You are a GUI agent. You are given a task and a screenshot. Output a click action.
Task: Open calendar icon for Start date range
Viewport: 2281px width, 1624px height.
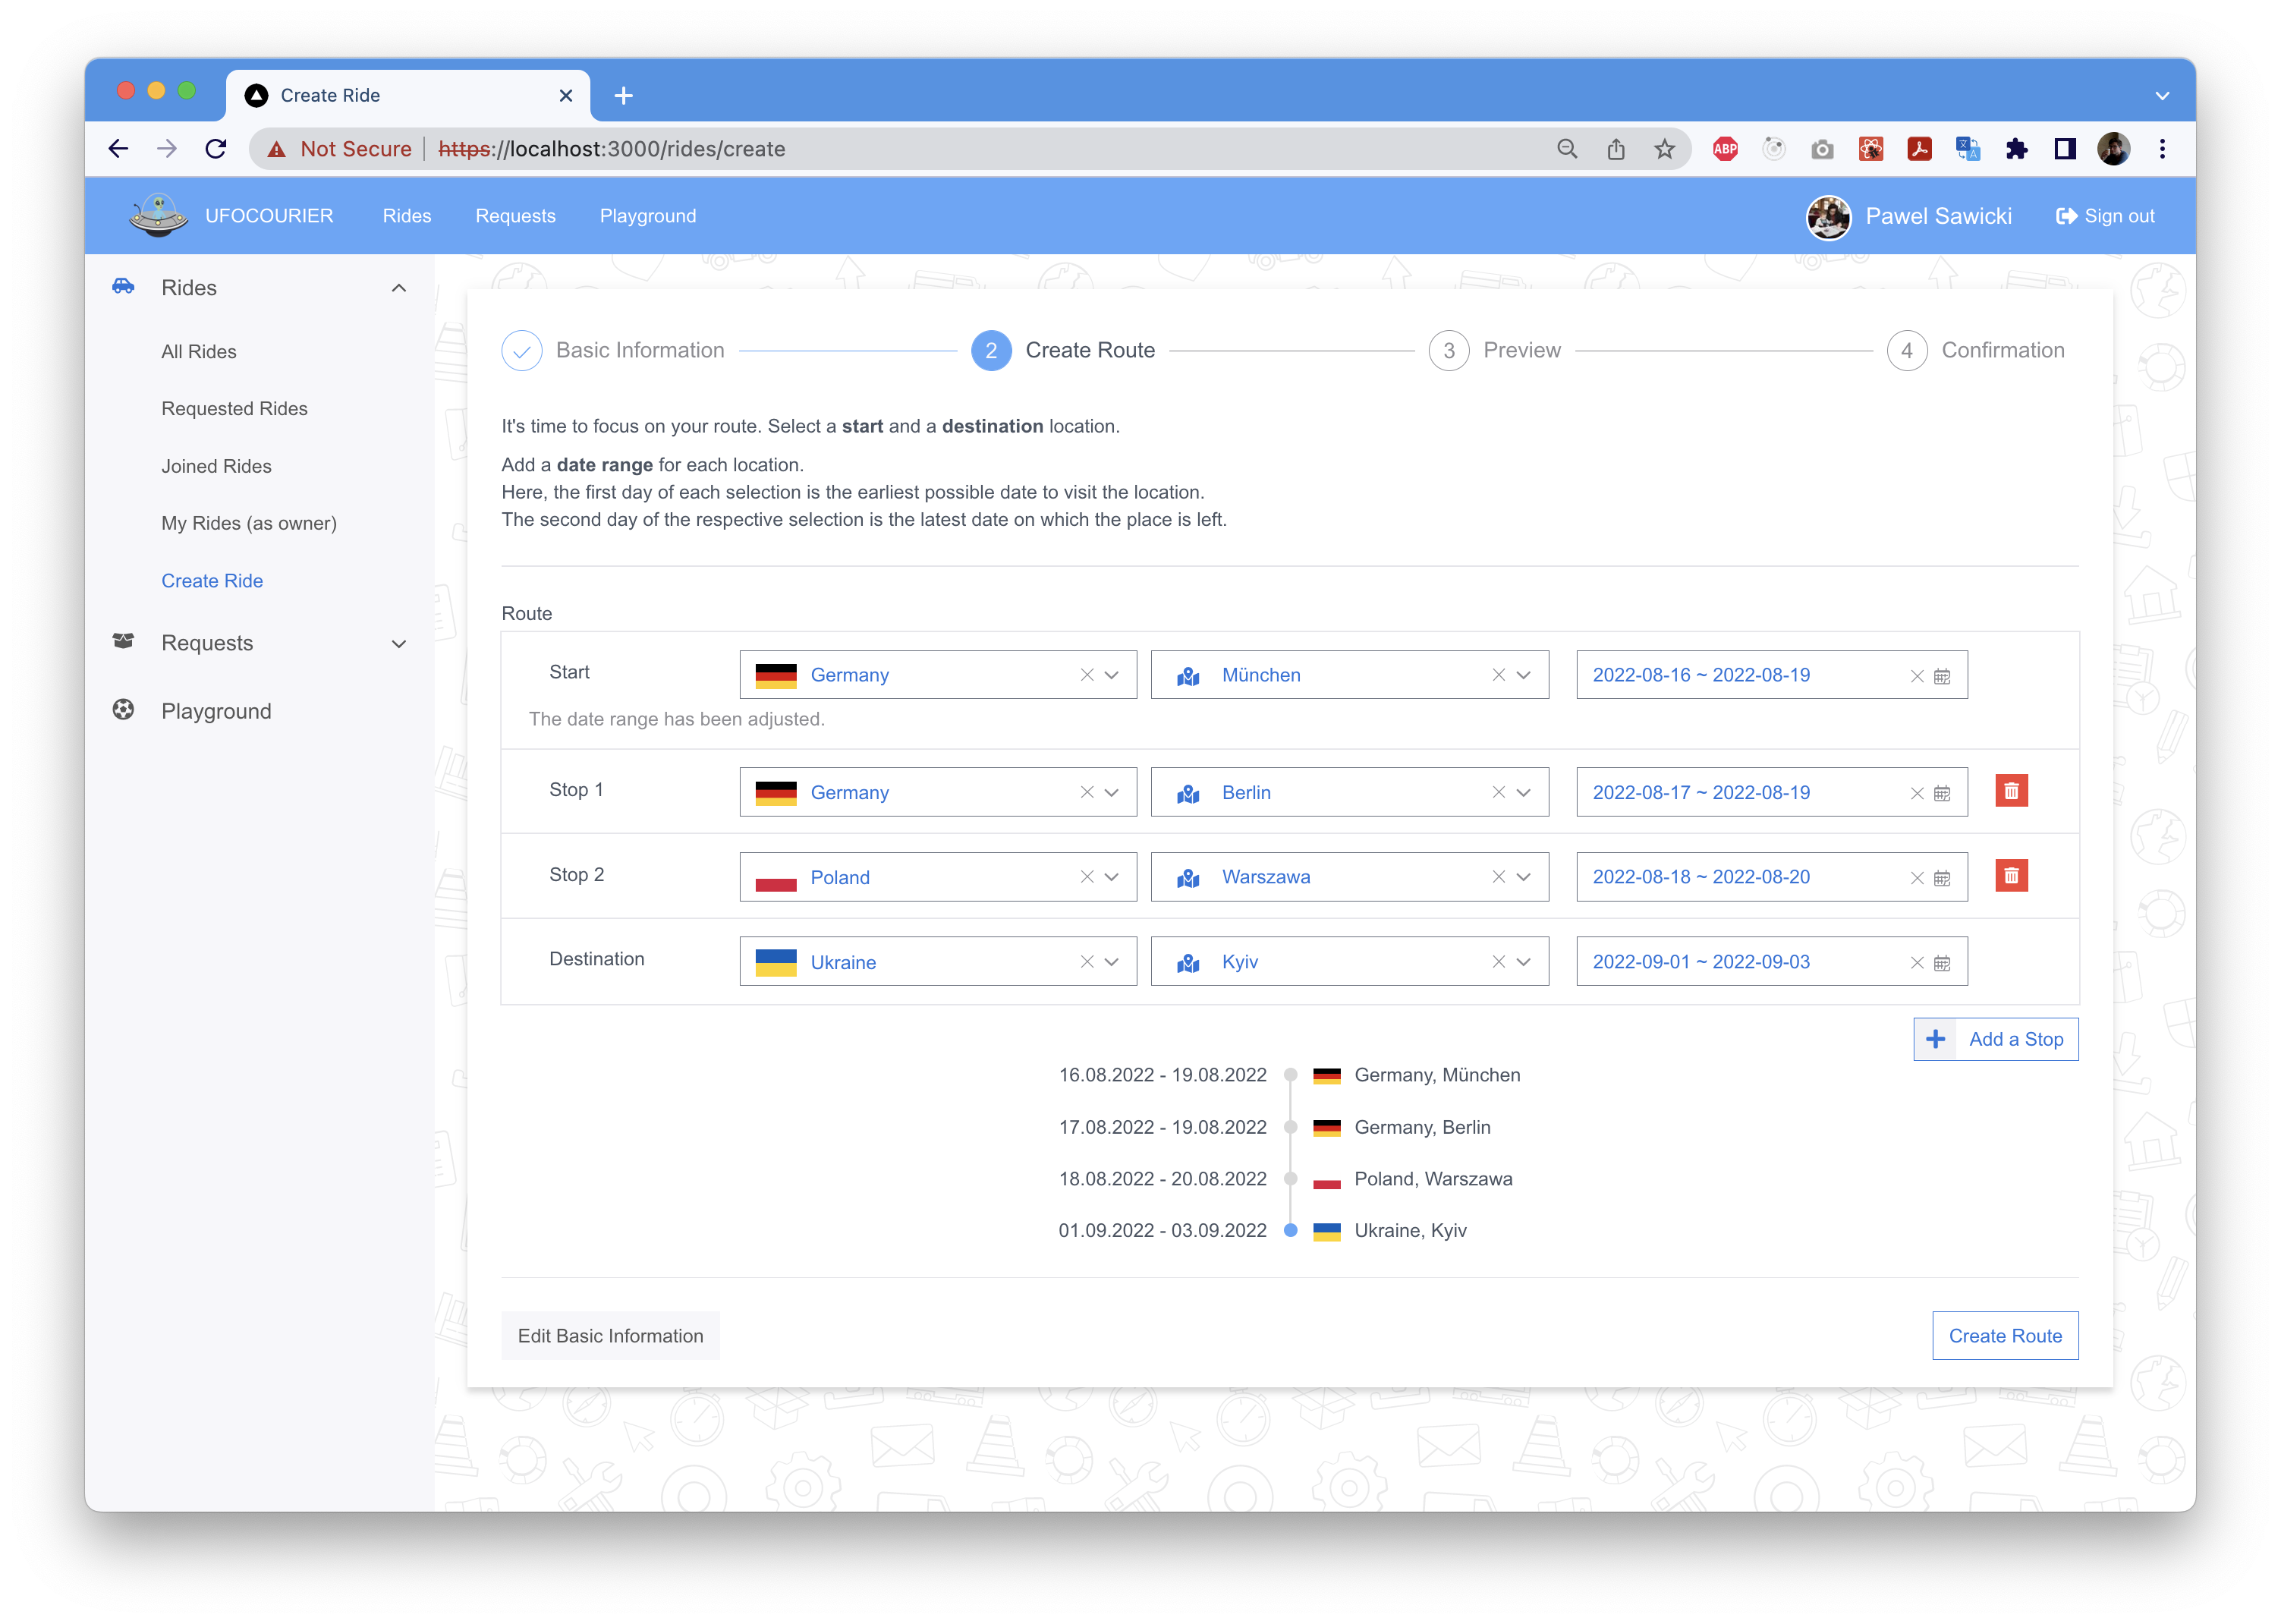point(1942,676)
